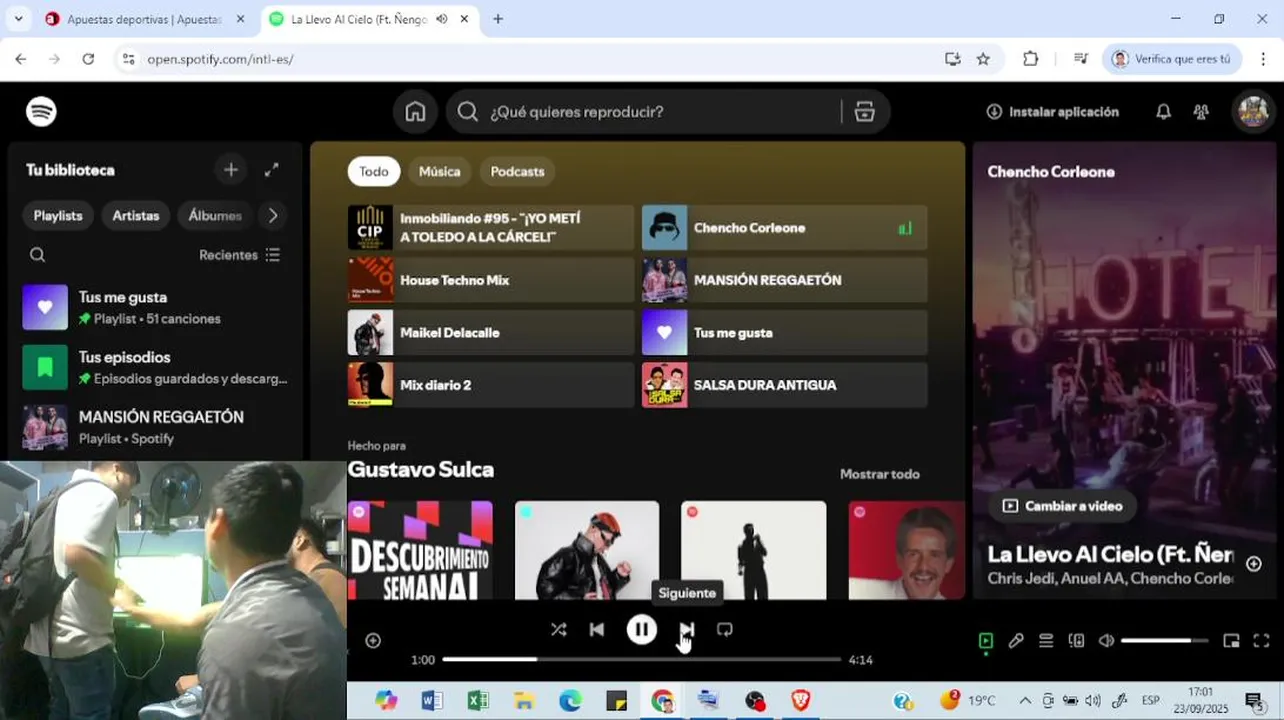Open Word from taskbar

coord(432,701)
